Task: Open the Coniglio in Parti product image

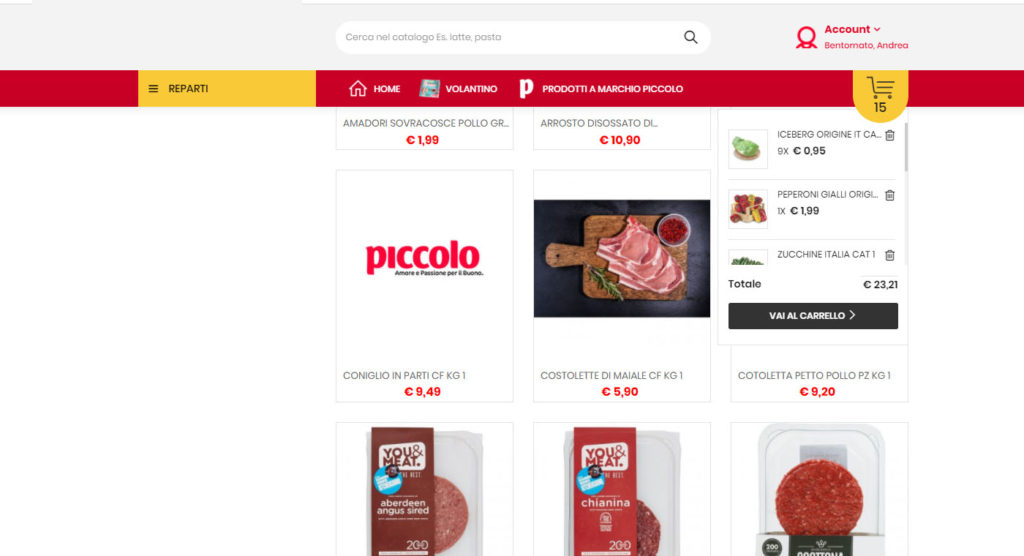Action: tap(424, 259)
